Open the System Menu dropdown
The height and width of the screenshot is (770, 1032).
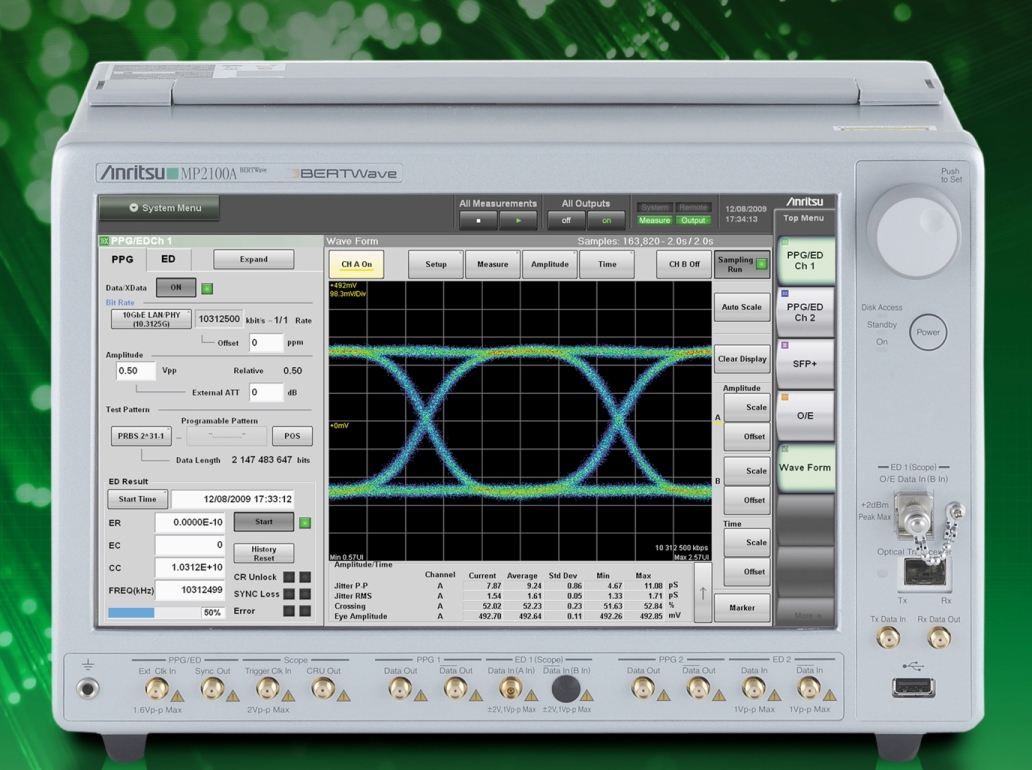coord(160,208)
